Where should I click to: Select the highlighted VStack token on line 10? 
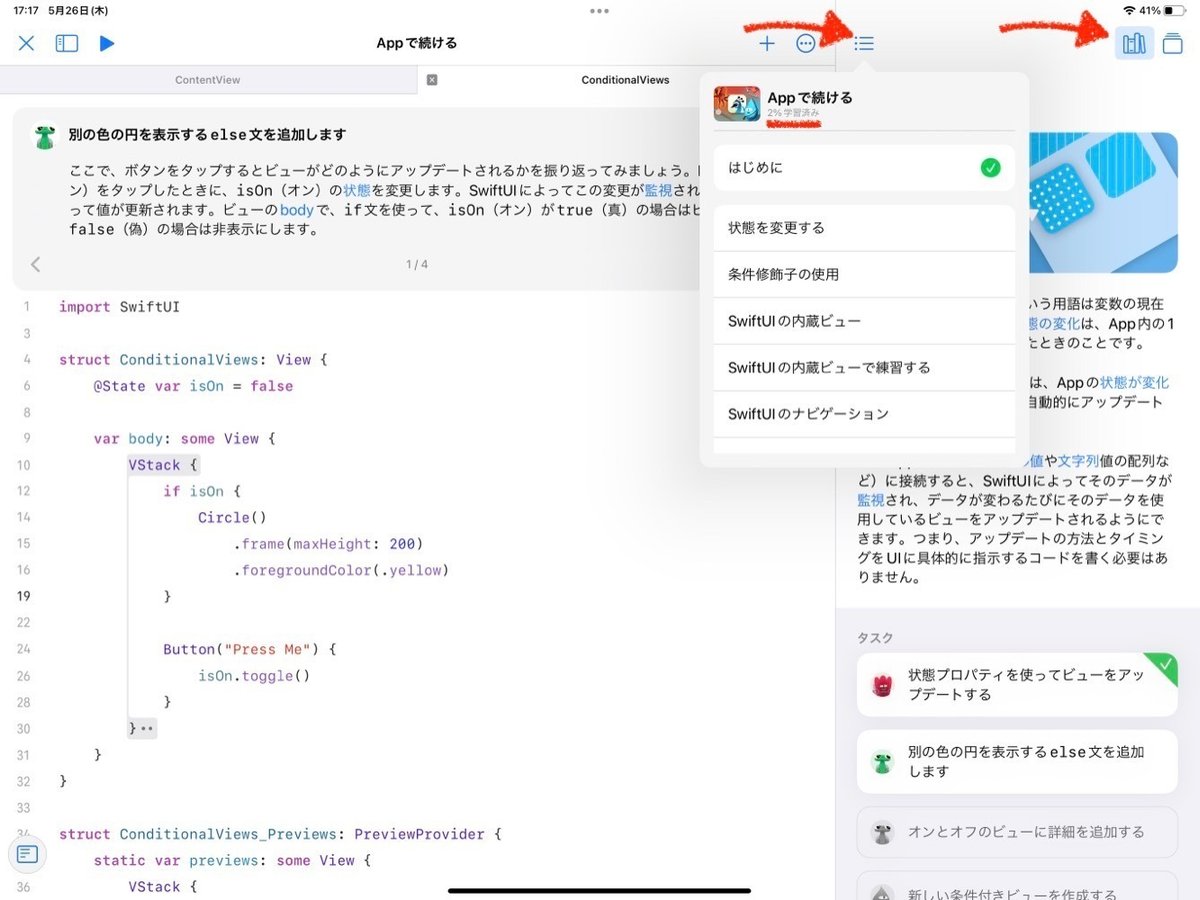[154, 465]
